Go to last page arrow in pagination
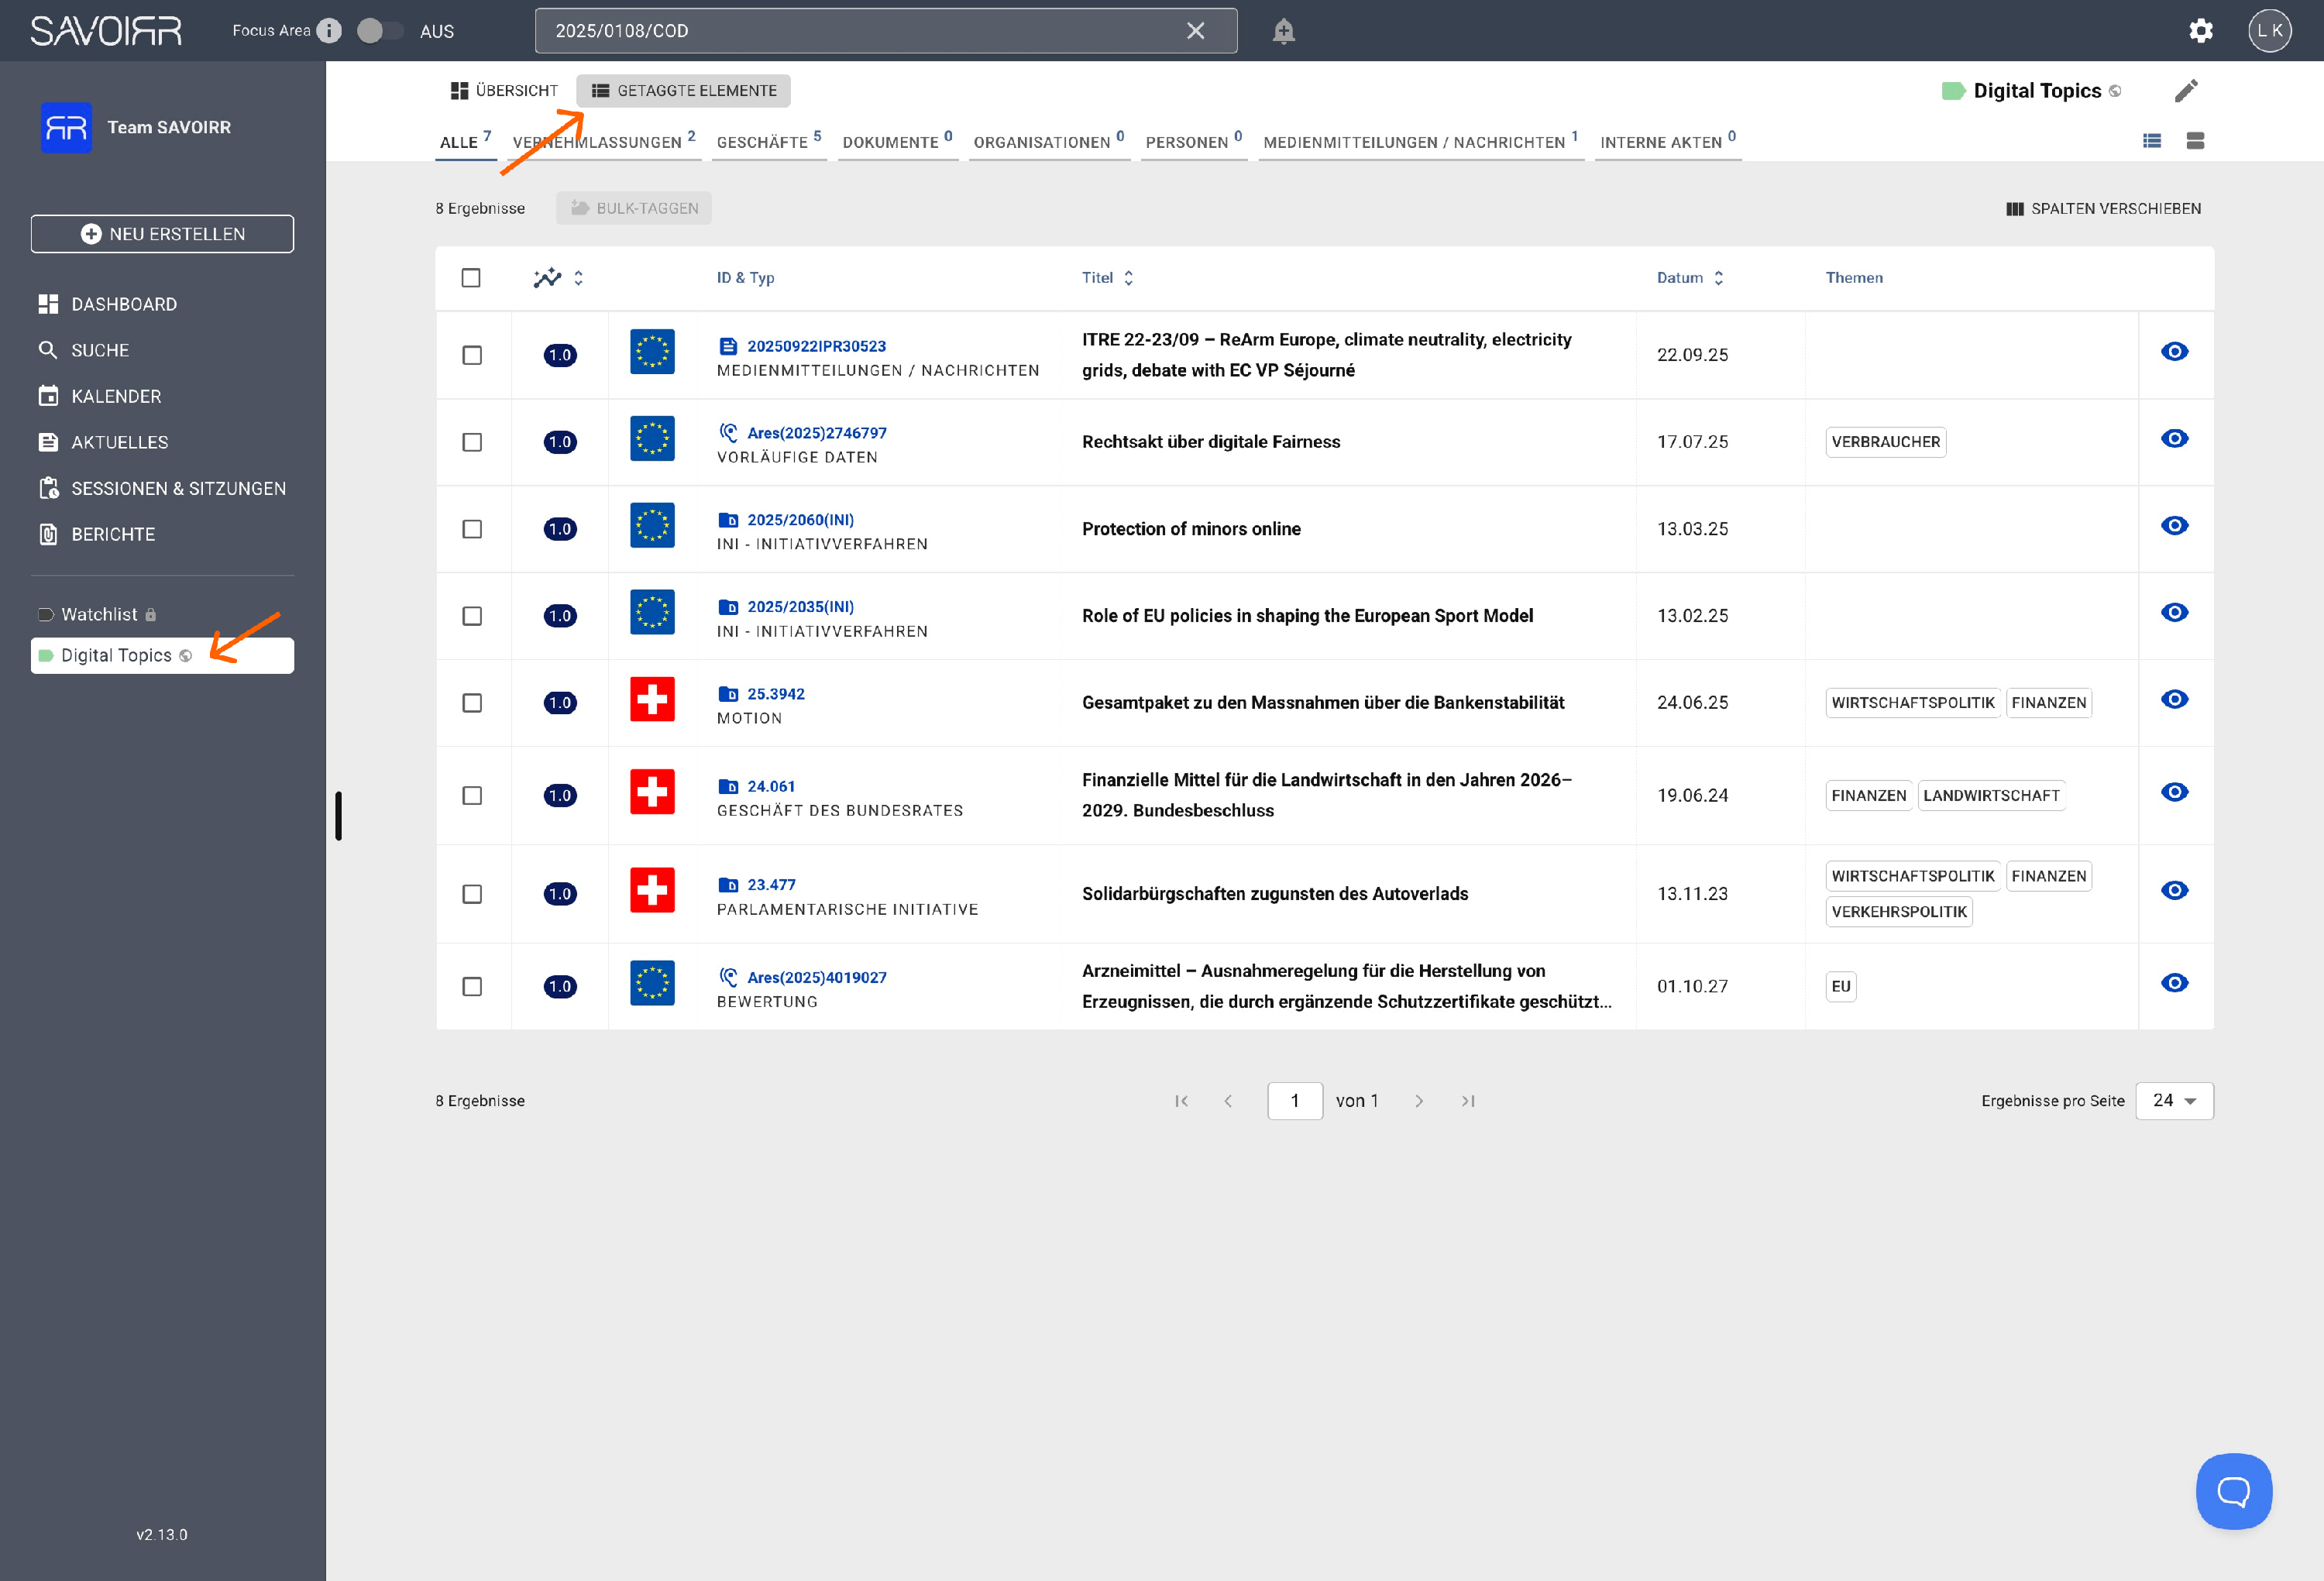The width and height of the screenshot is (2324, 1581). [1467, 1101]
